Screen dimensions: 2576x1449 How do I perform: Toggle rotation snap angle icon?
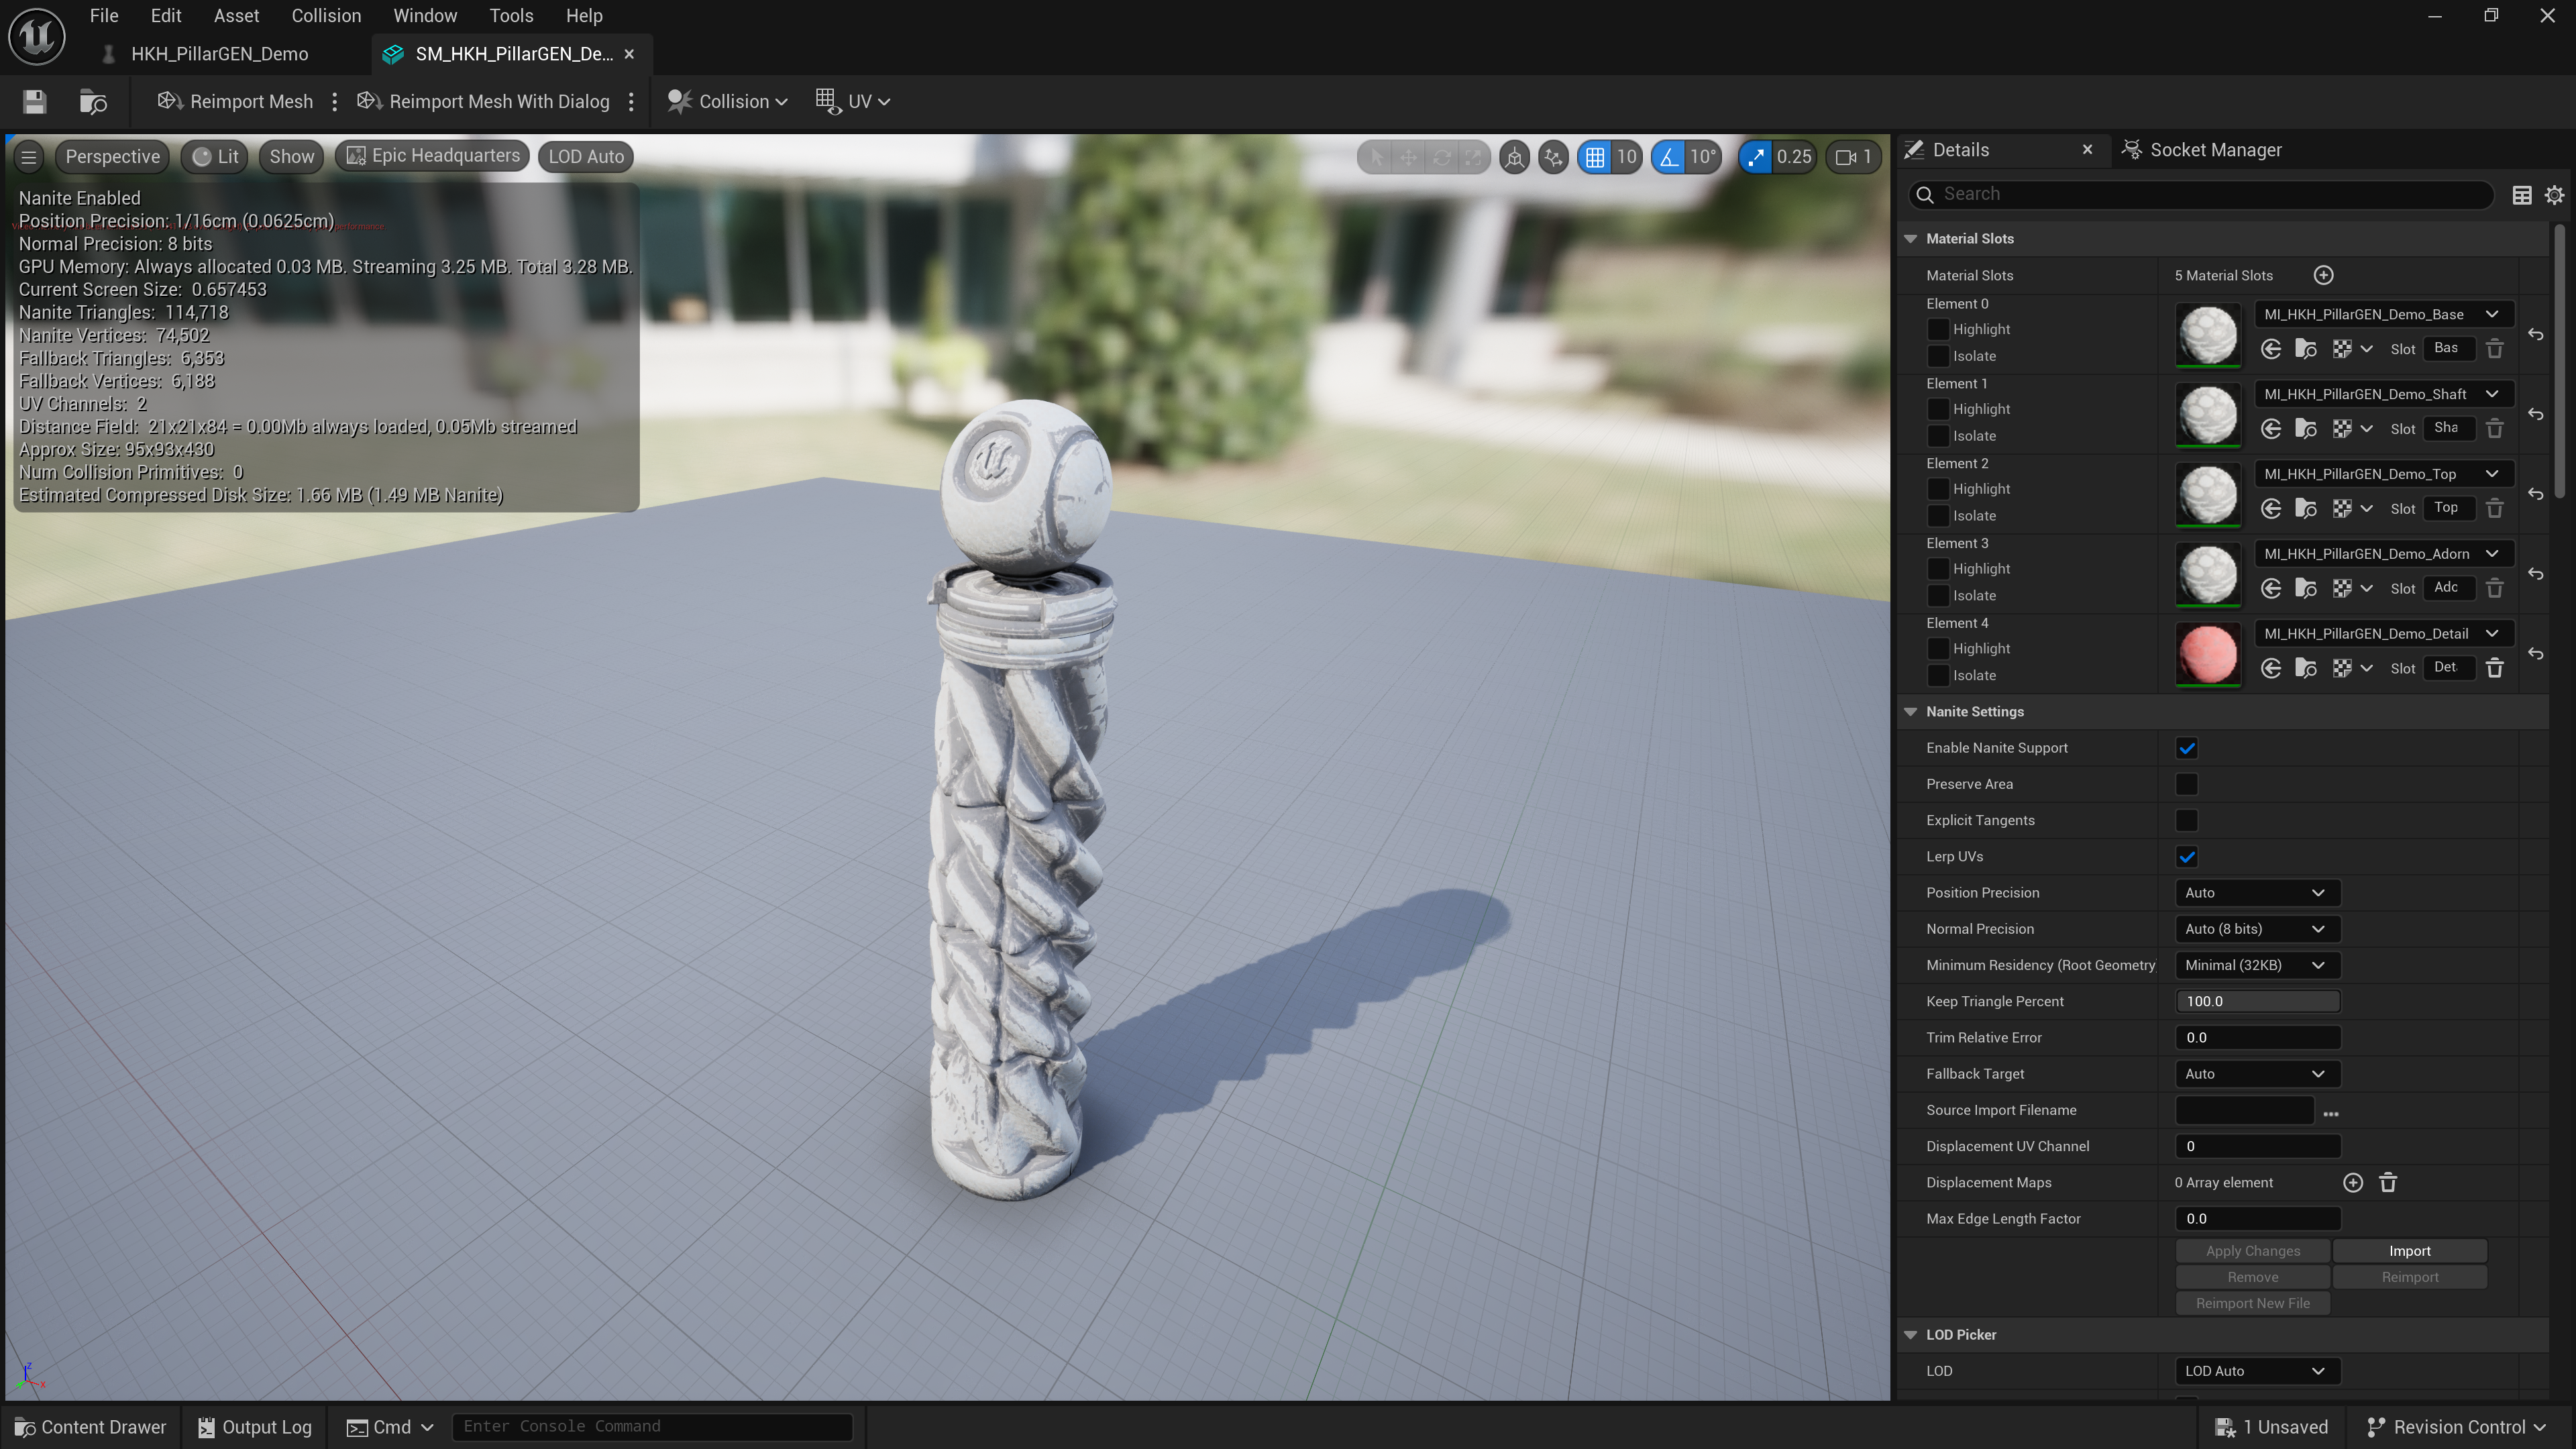point(1669,157)
